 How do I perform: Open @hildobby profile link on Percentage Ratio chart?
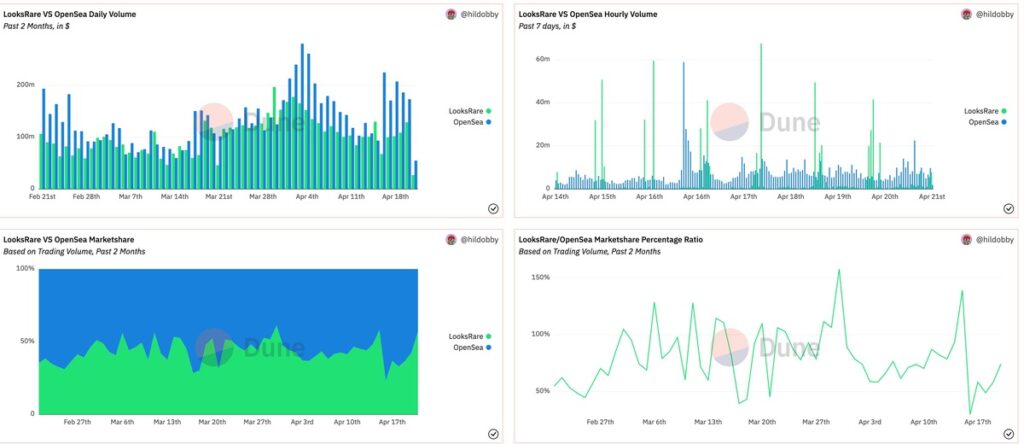coord(994,240)
